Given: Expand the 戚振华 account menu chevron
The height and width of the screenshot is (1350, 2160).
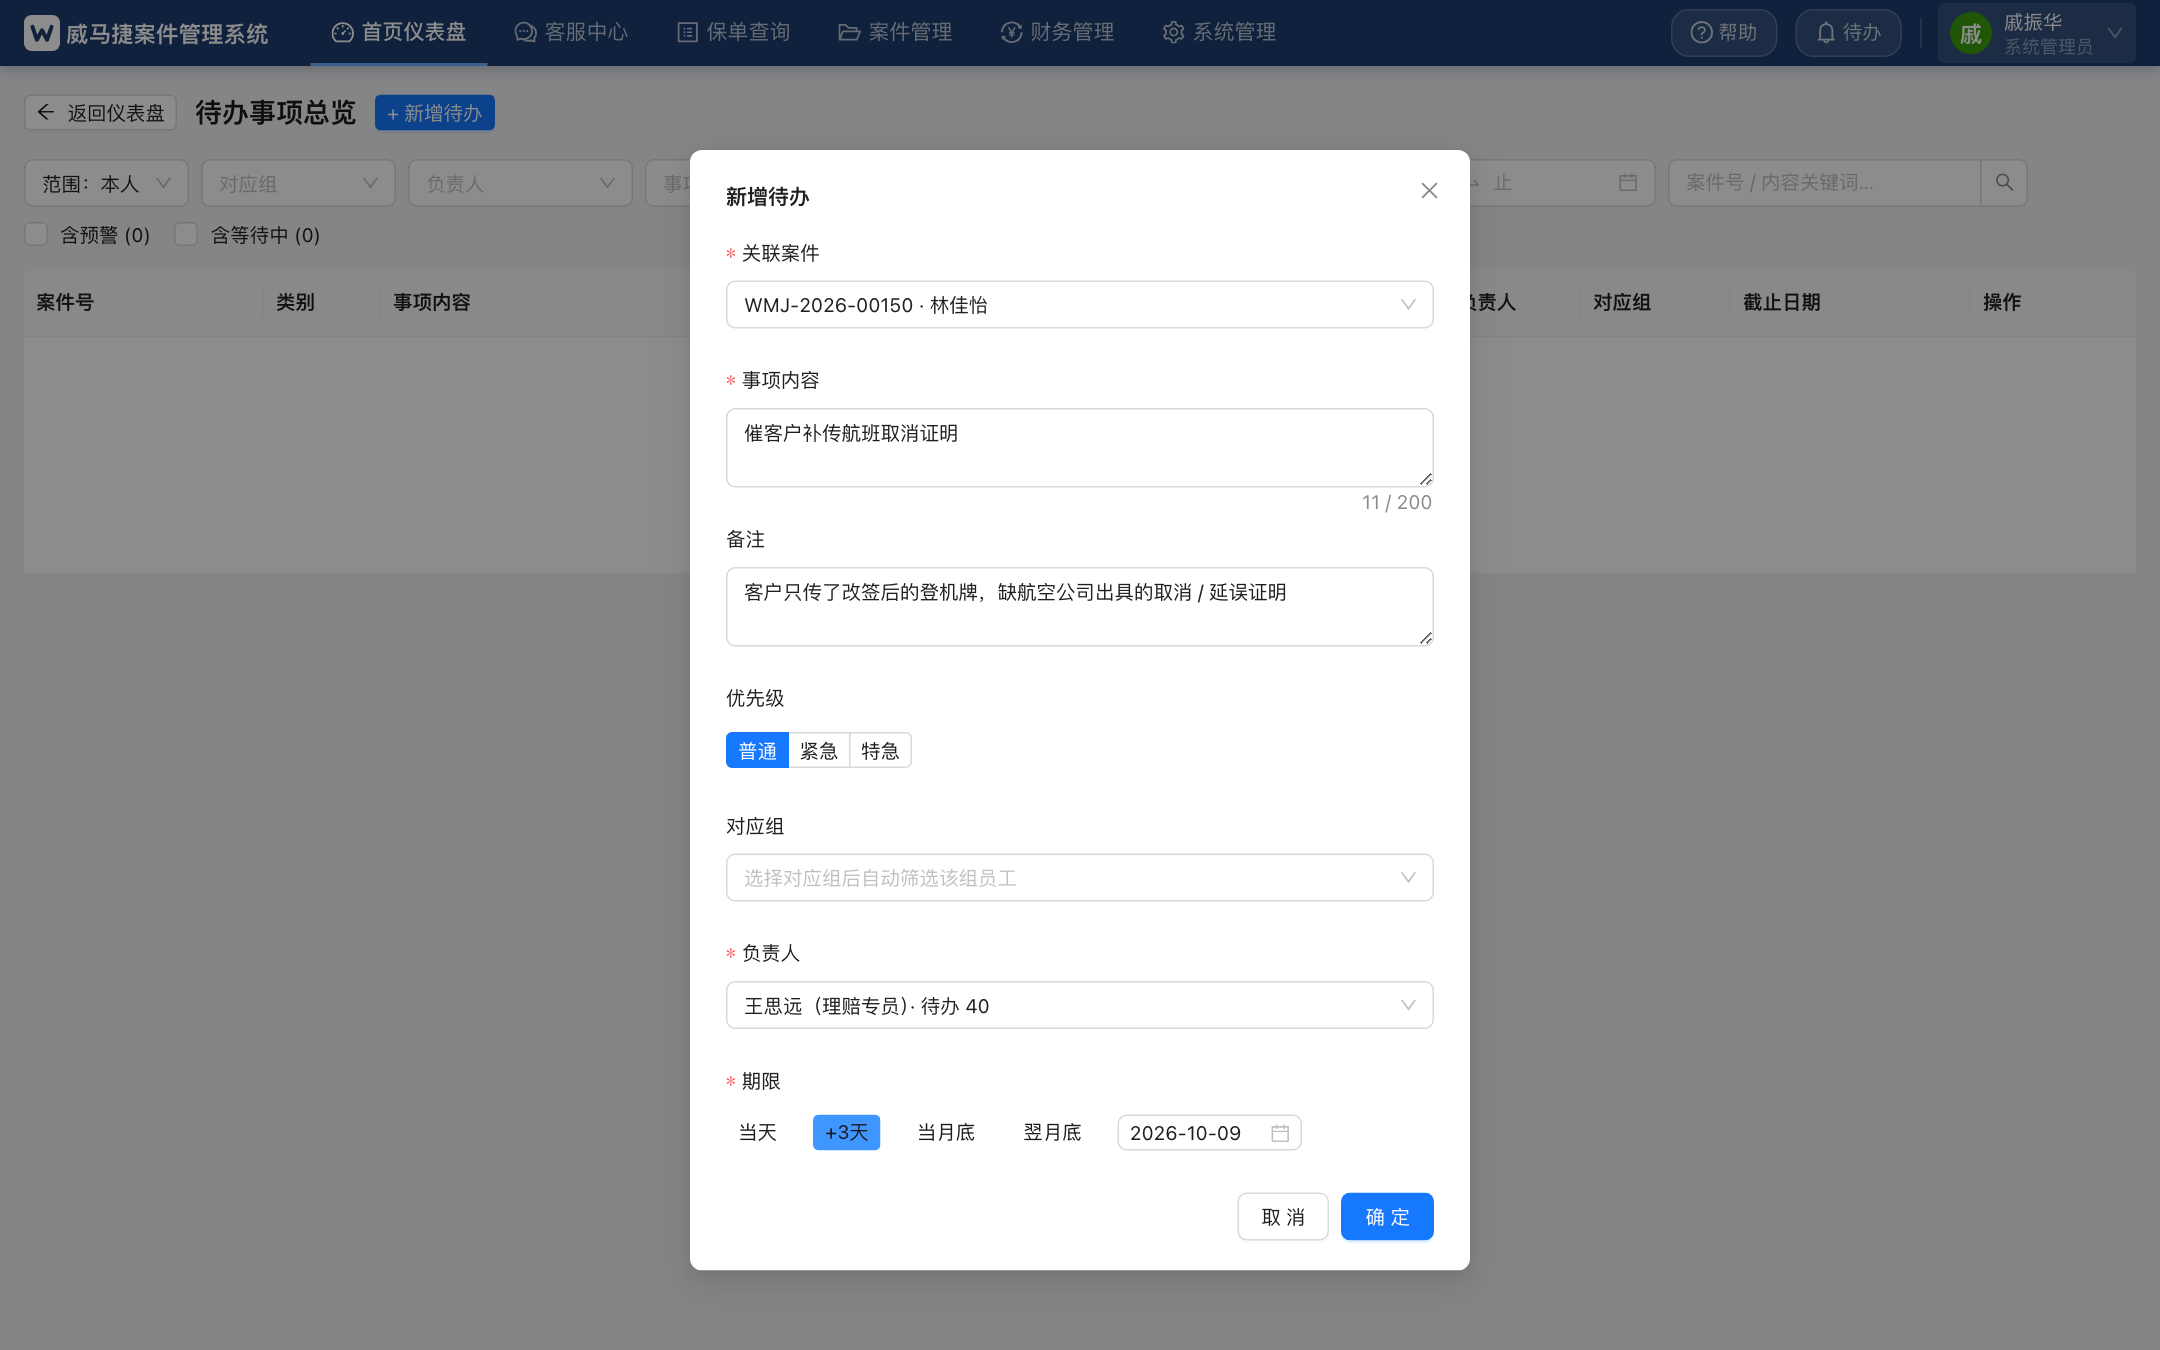Looking at the screenshot, I should coord(2115,33).
